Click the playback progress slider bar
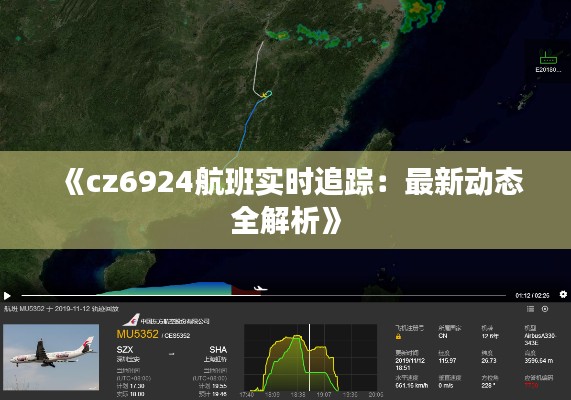Image resolution: width=571 pixels, height=400 pixels. [x=264, y=295]
